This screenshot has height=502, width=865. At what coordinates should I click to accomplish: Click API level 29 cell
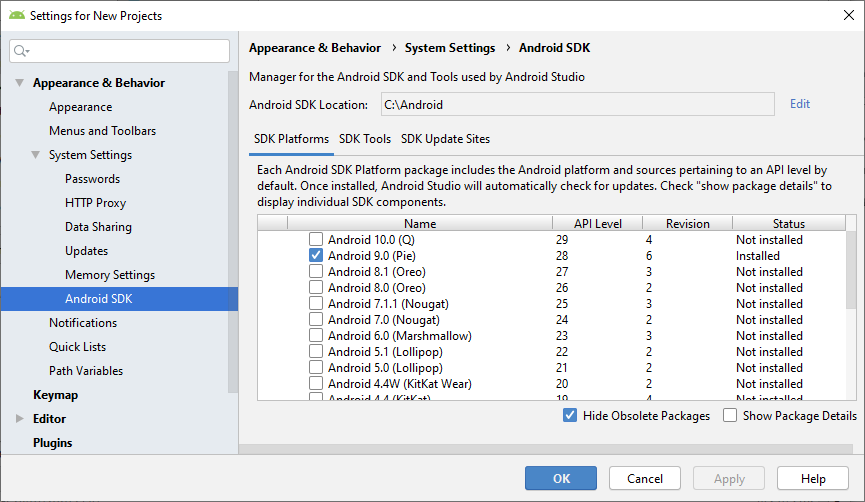click(x=562, y=240)
